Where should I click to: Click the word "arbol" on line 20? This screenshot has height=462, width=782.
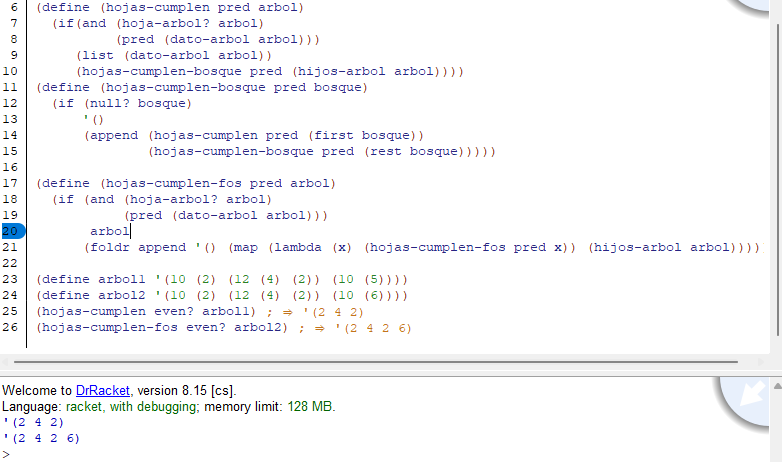110,231
